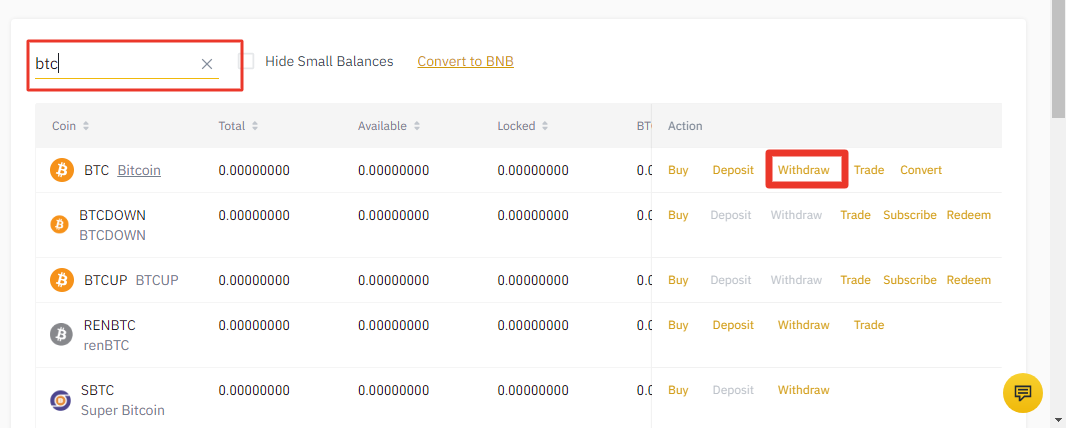Sort by the Available column arrows
Screen dimensions: 1066x428
coord(417,126)
